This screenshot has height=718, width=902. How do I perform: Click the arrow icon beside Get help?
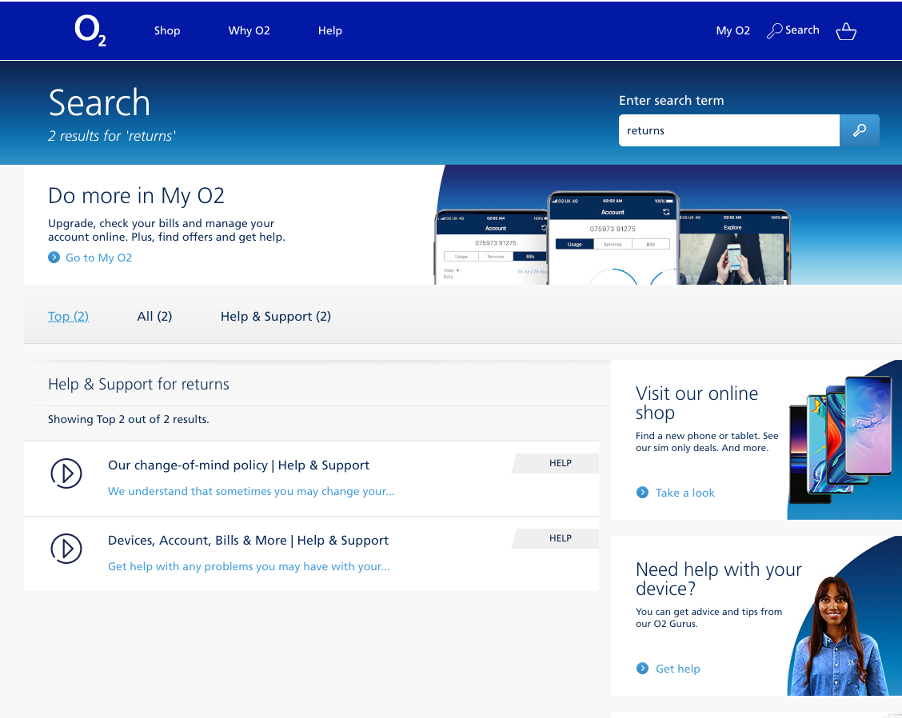click(642, 668)
